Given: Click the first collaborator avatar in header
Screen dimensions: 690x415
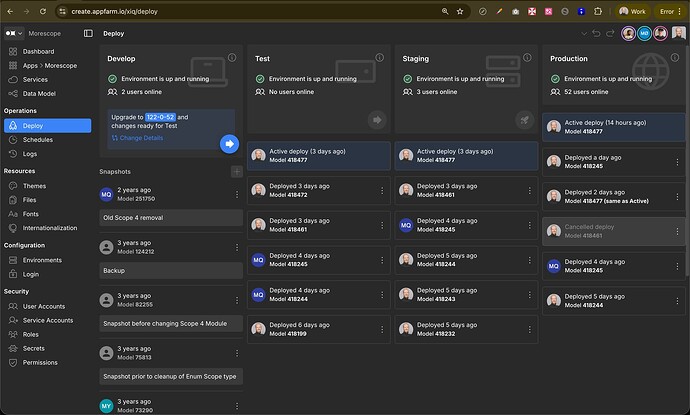Looking at the screenshot, I should click(628, 33).
